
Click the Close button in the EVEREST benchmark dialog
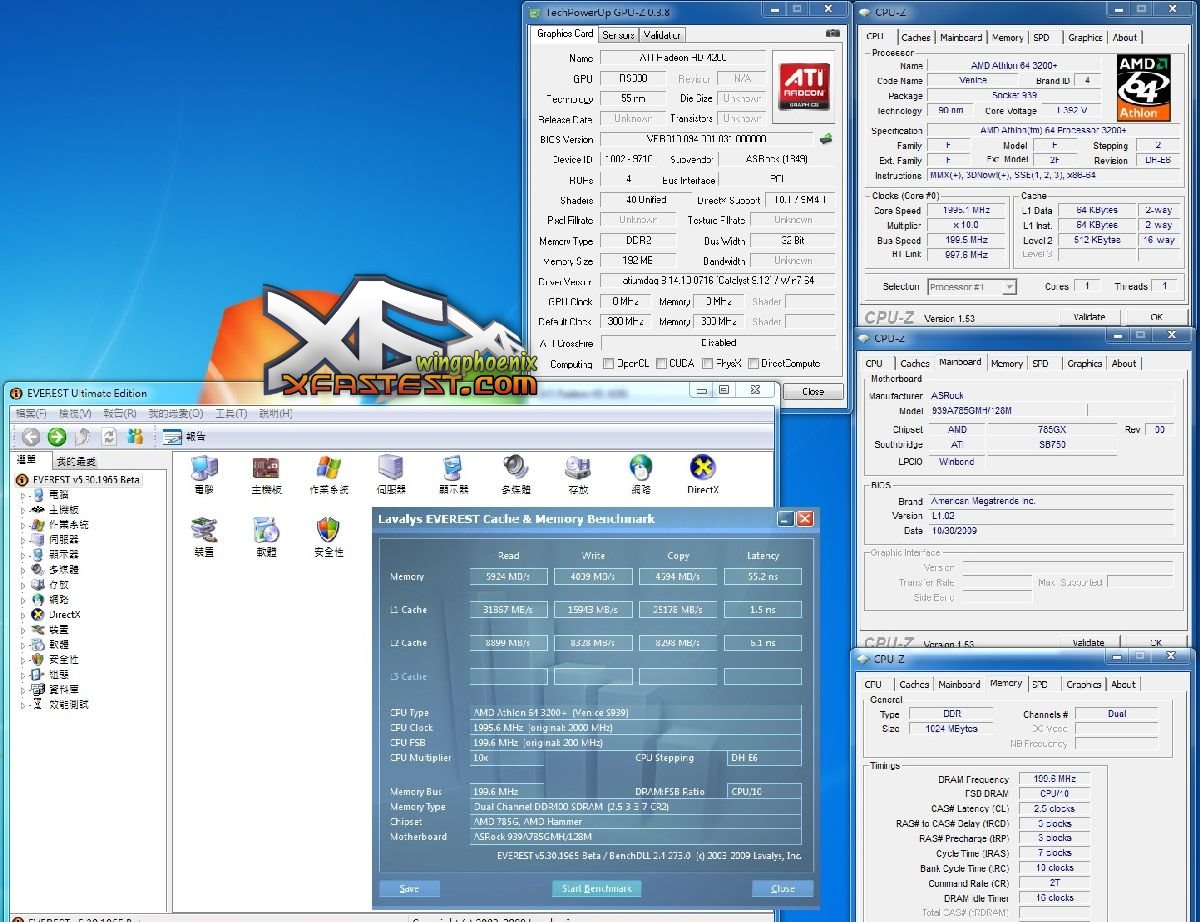pos(783,888)
